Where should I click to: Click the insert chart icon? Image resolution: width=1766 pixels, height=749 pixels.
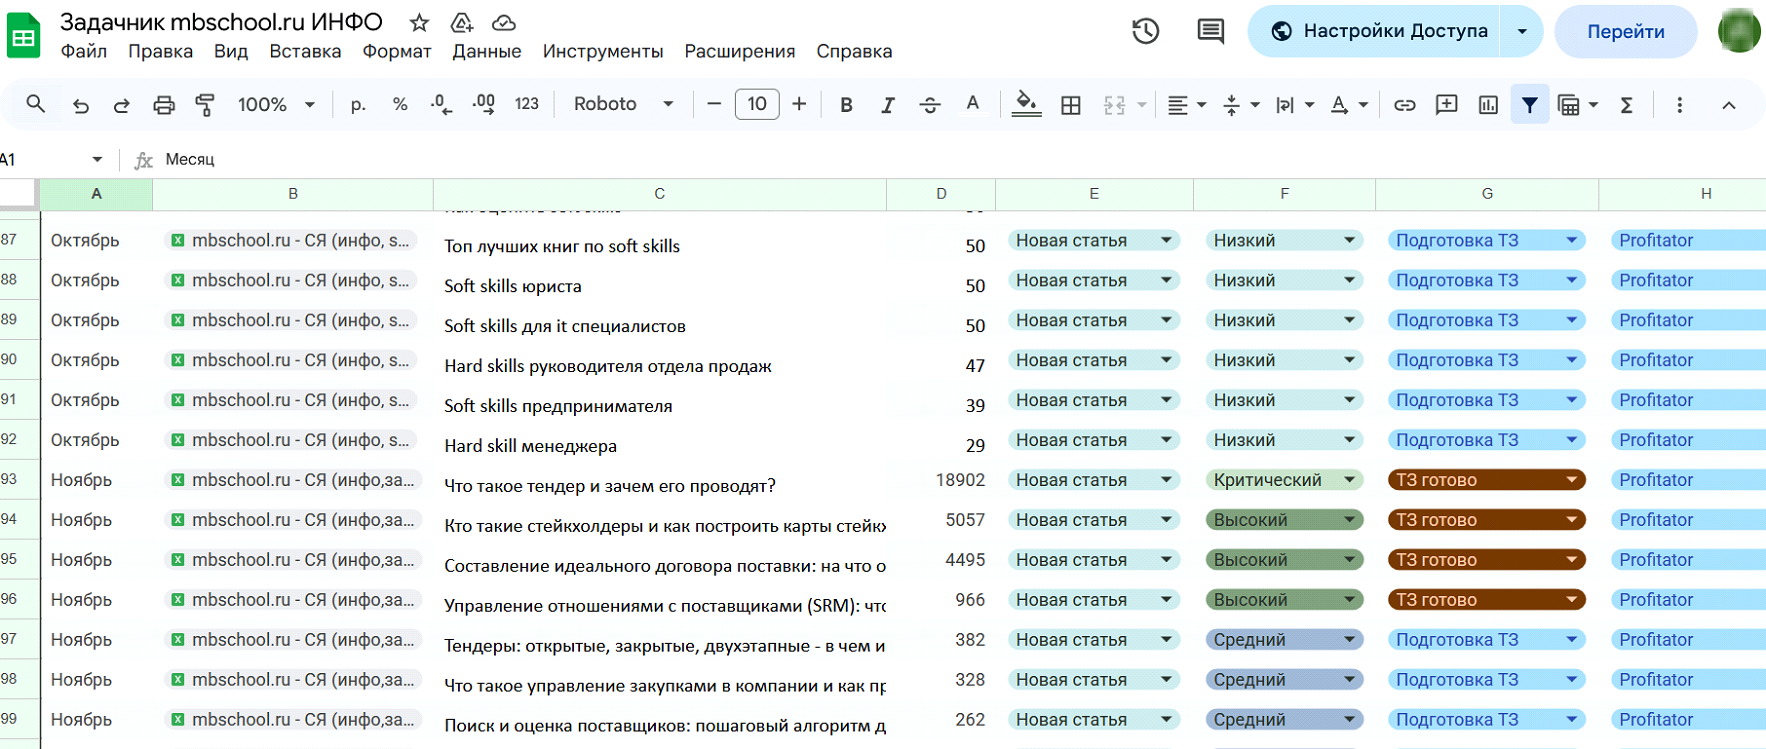pos(1488,105)
